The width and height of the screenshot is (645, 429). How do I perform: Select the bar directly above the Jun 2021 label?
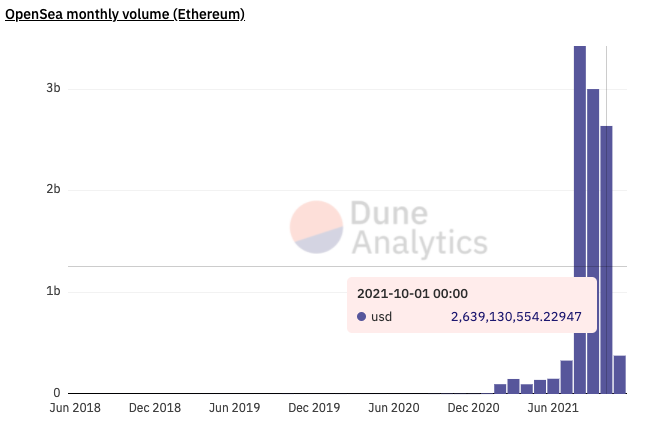click(x=553, y=386)
